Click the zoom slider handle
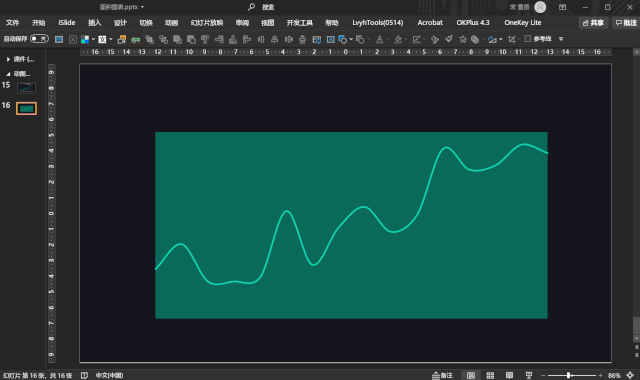 (x=569, y=375)
